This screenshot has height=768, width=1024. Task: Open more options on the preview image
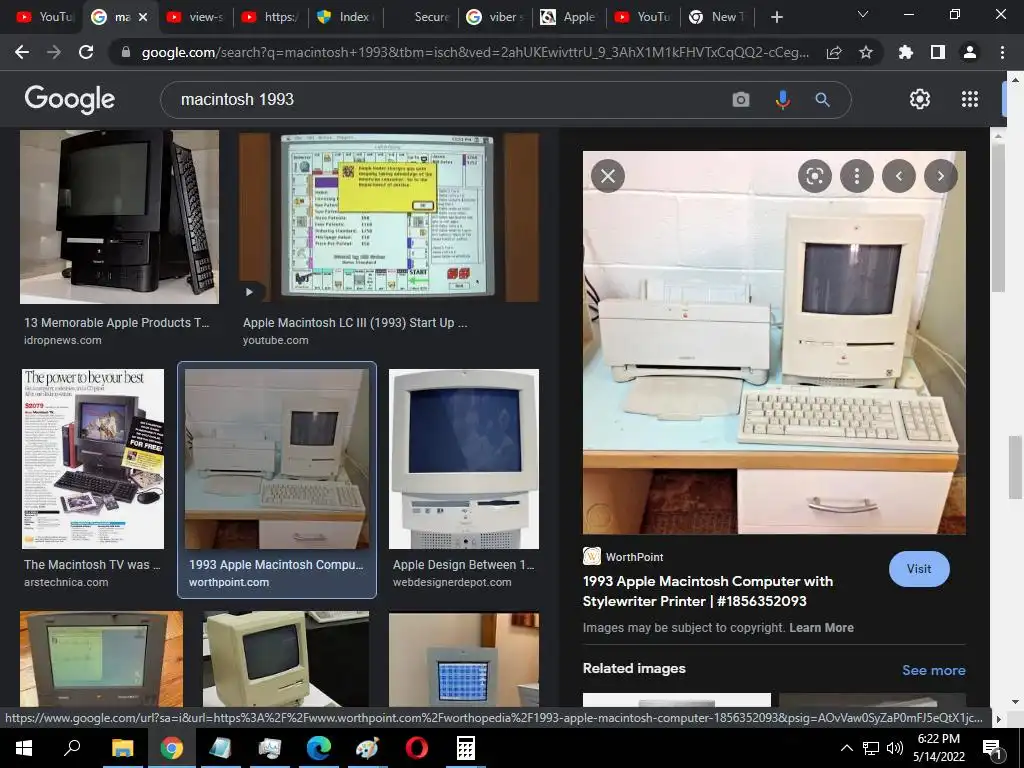click(856, 176)
